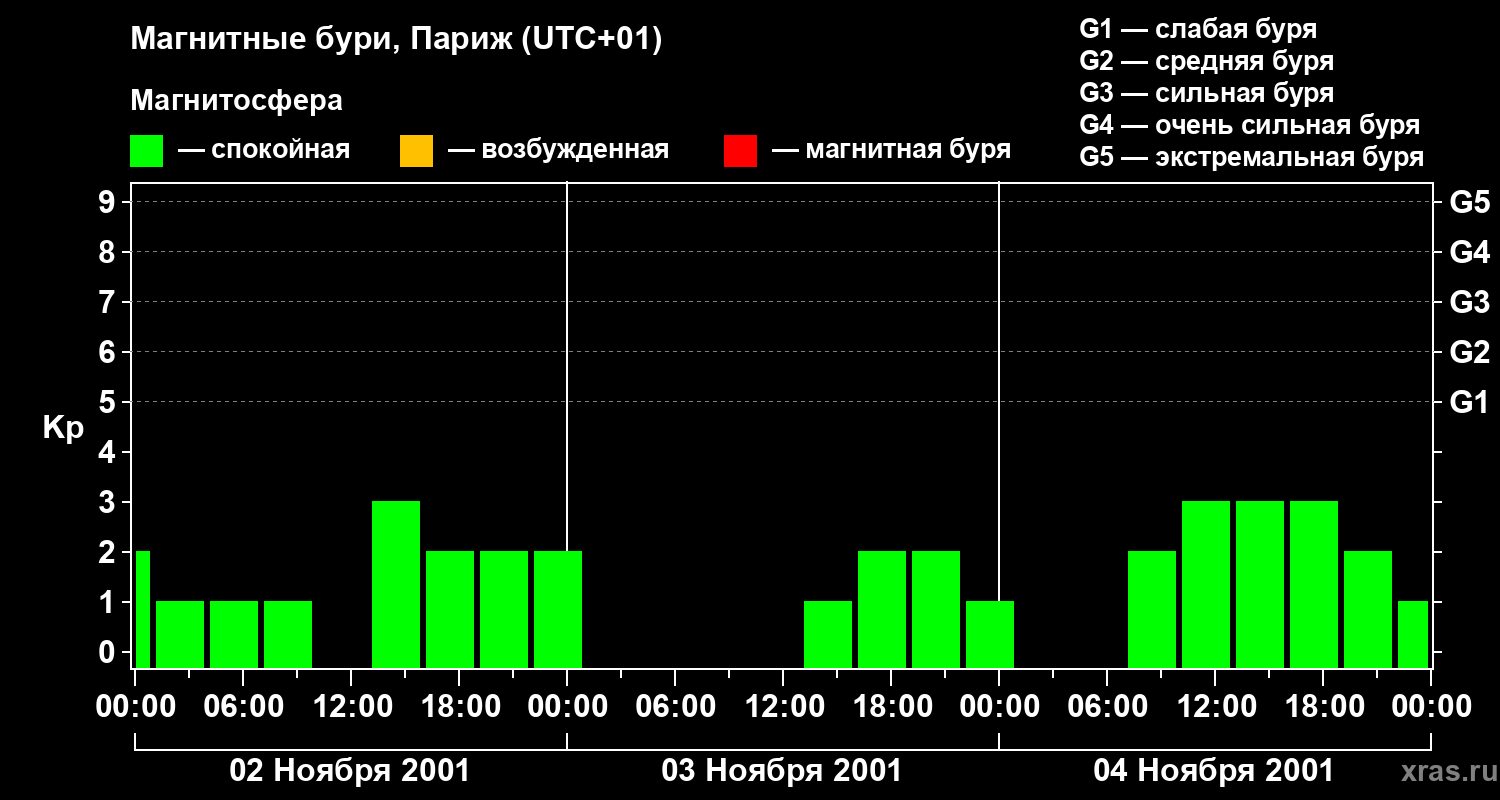Click the G1 label on the right axis
1500x800 pixels.
tap(1470, 402)
